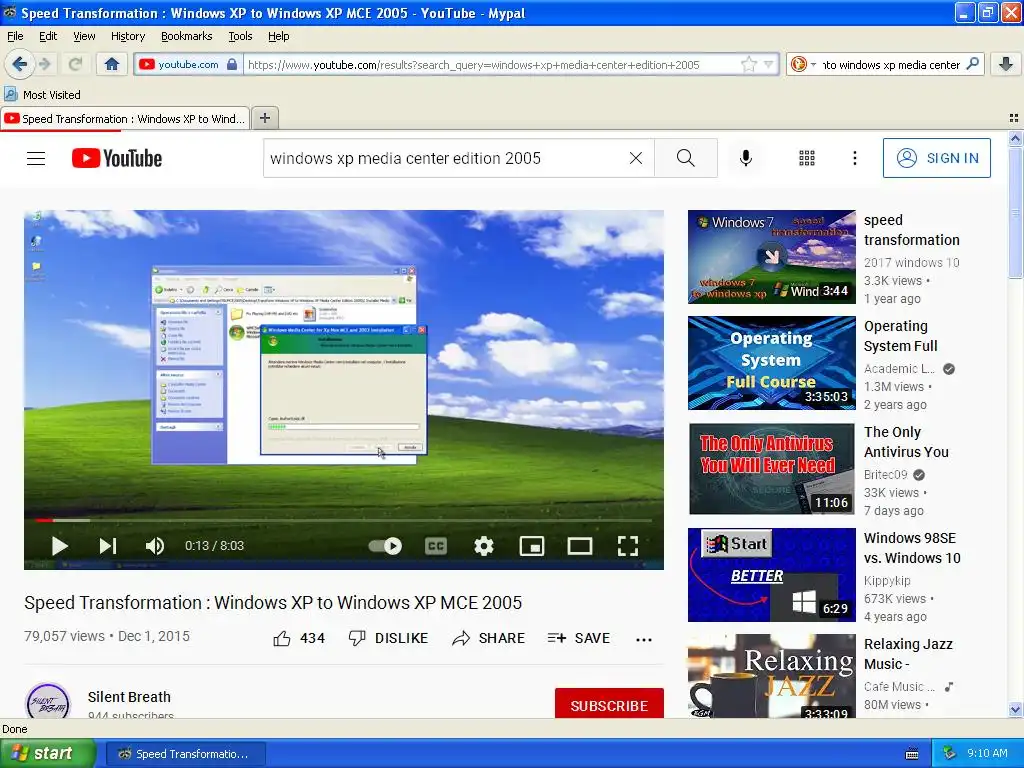Click the padlock site security icon
Screen dimensions: 1024x768
click(x=232, y=64)
